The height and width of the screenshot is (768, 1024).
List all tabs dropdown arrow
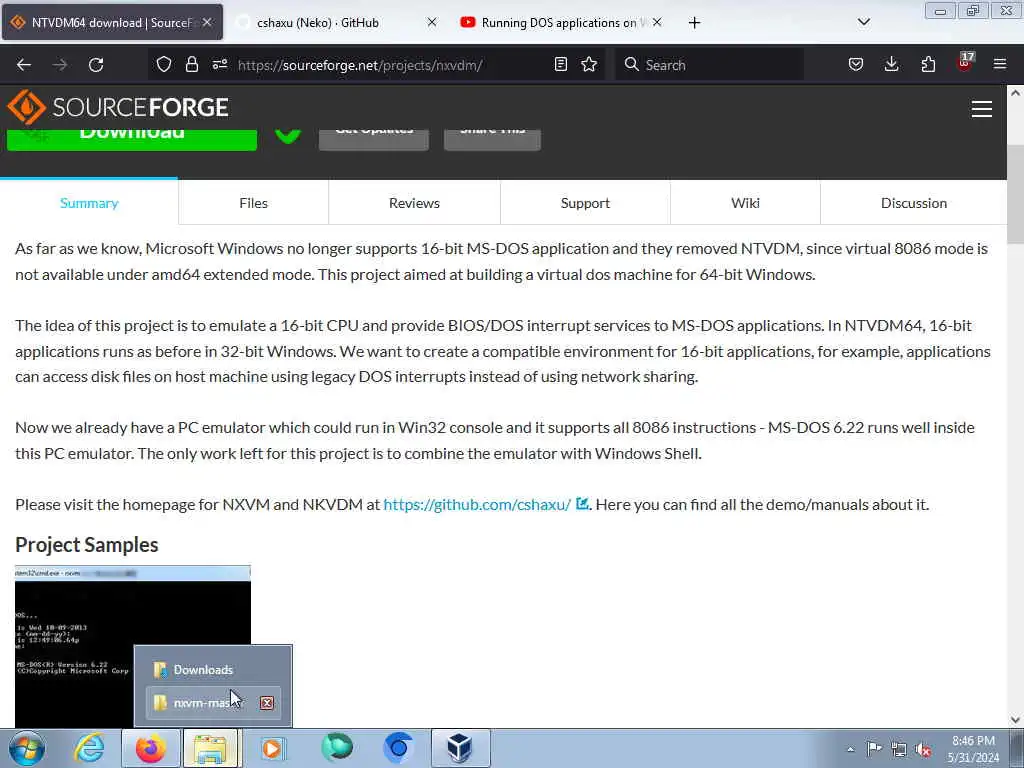[863, 22]
